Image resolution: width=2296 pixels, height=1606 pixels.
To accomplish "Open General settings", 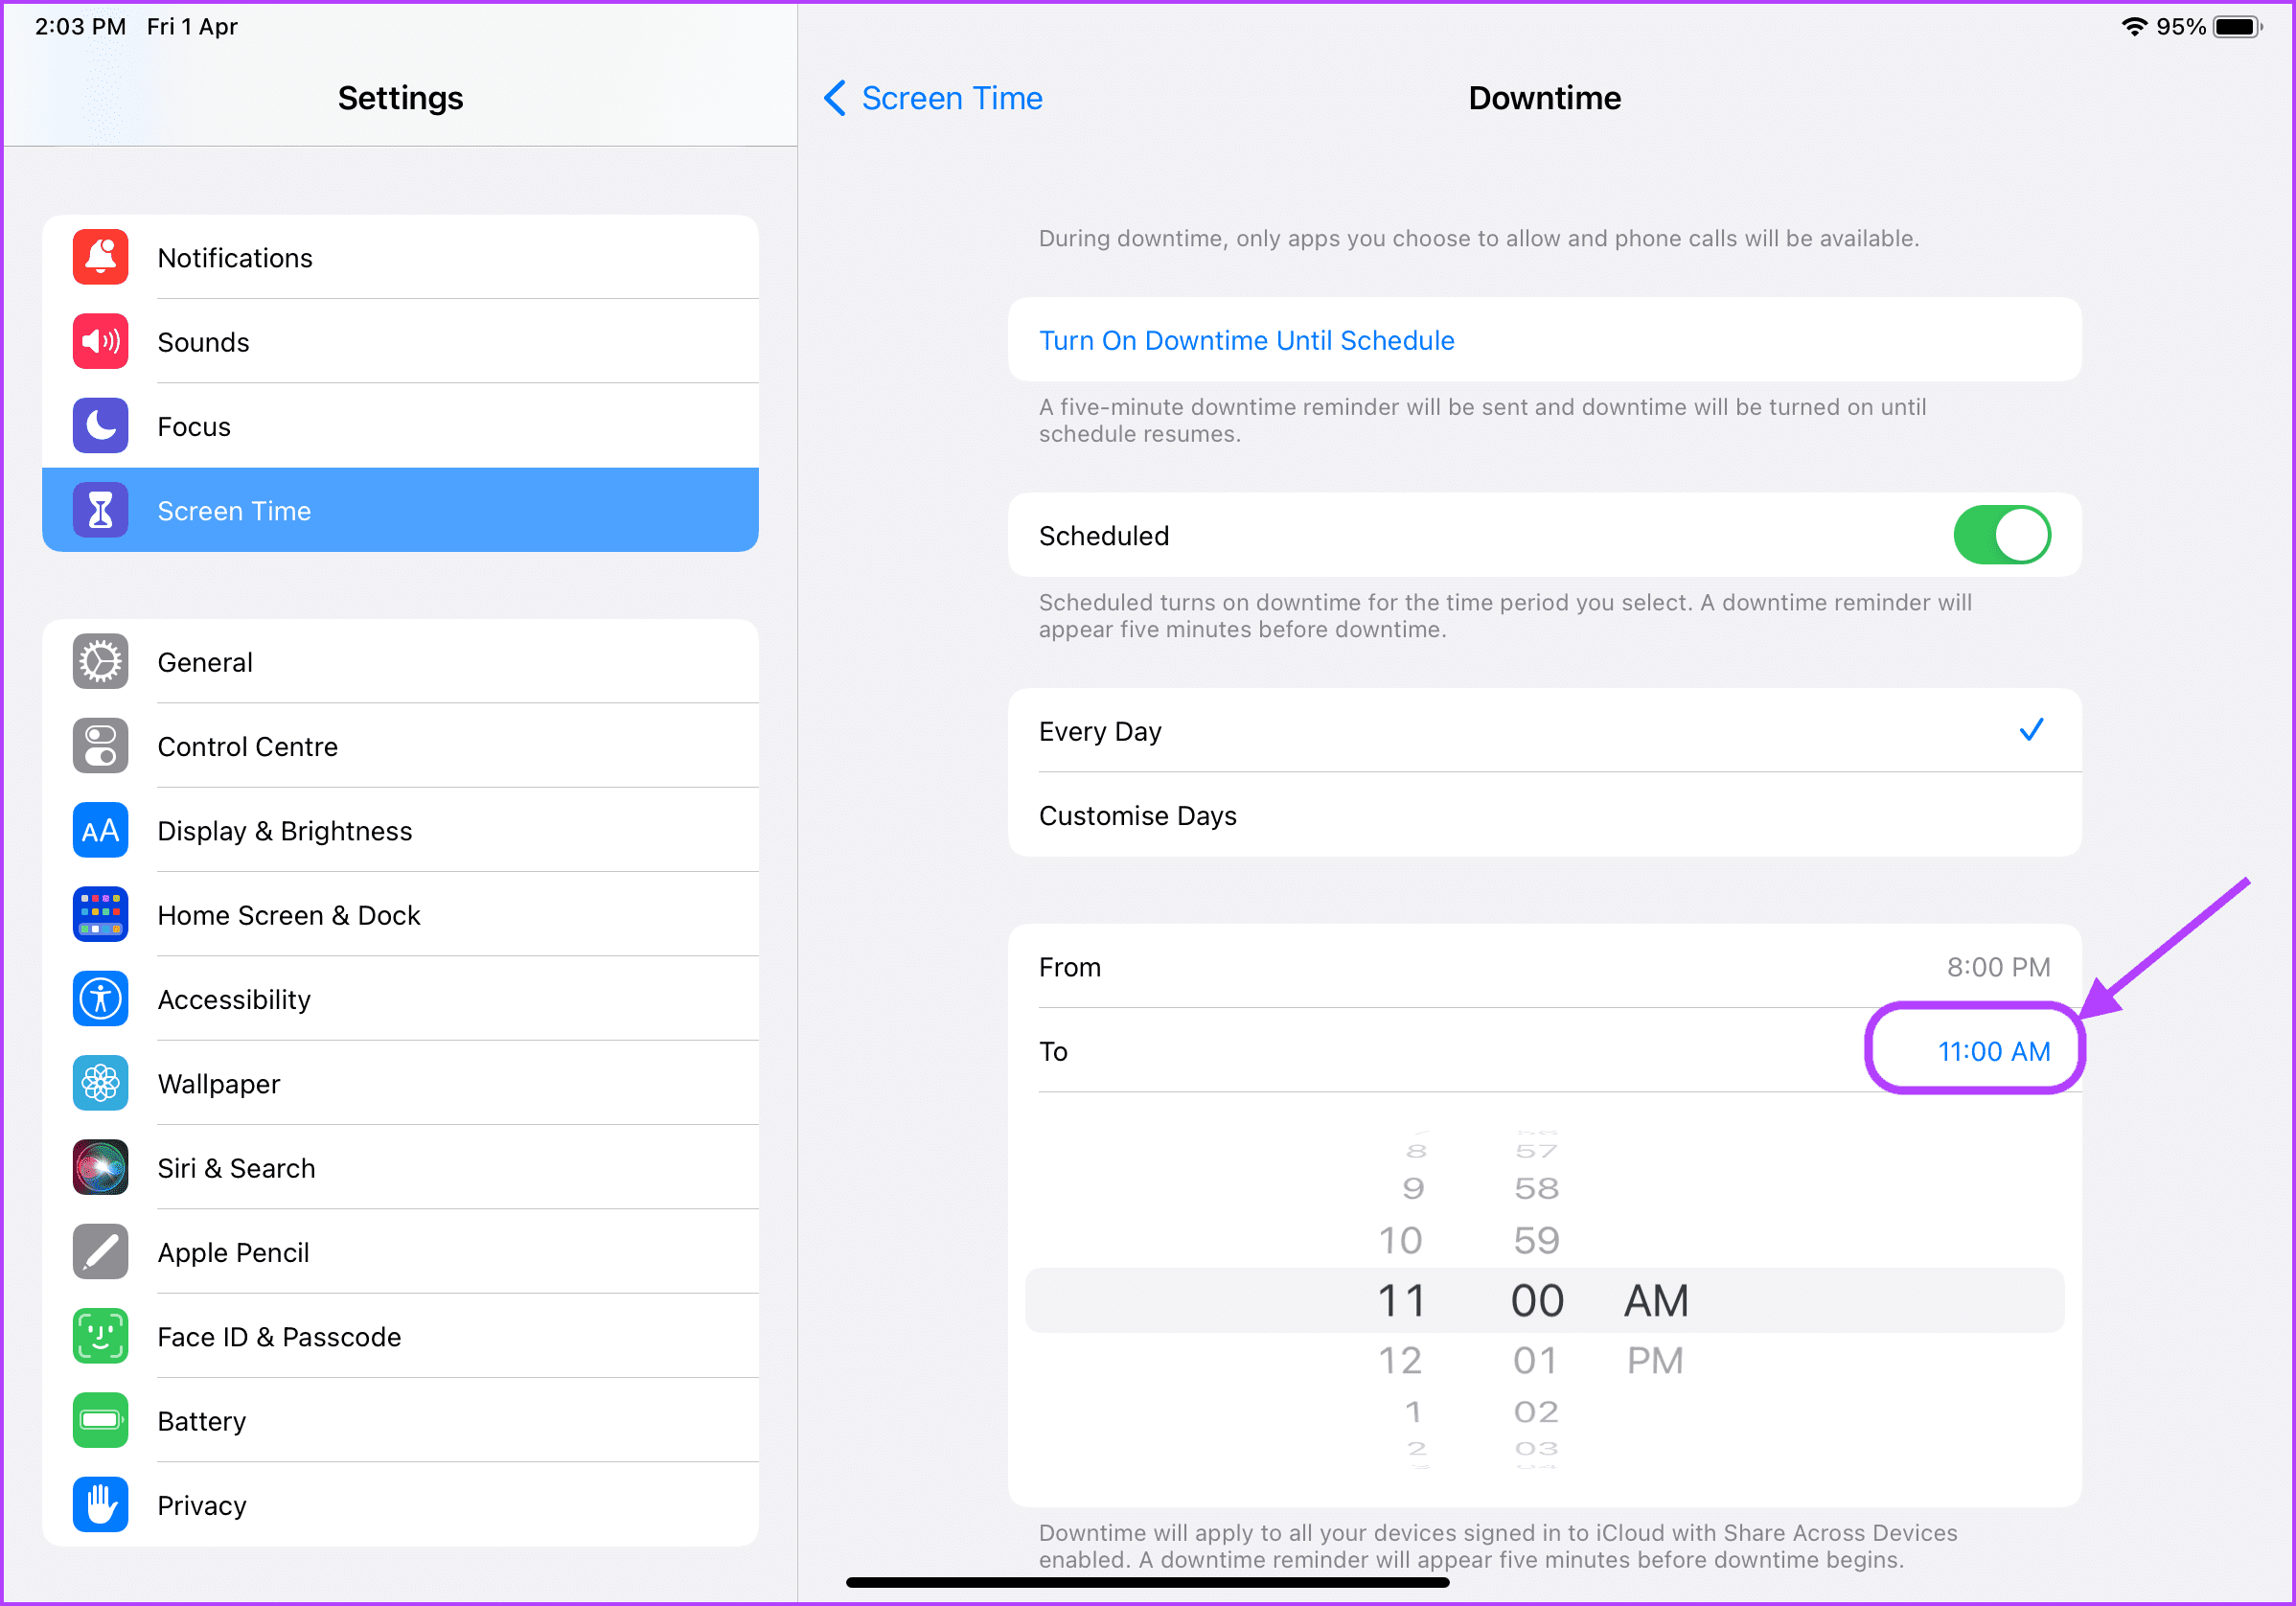I will click(x=400, y=661).
